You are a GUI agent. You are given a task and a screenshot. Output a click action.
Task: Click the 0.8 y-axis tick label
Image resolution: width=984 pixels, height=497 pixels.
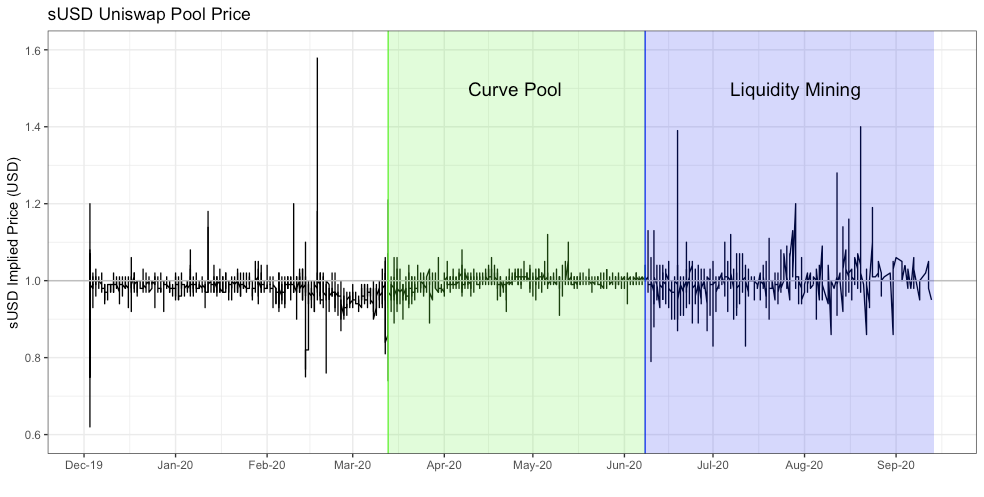tap(34, 358)
